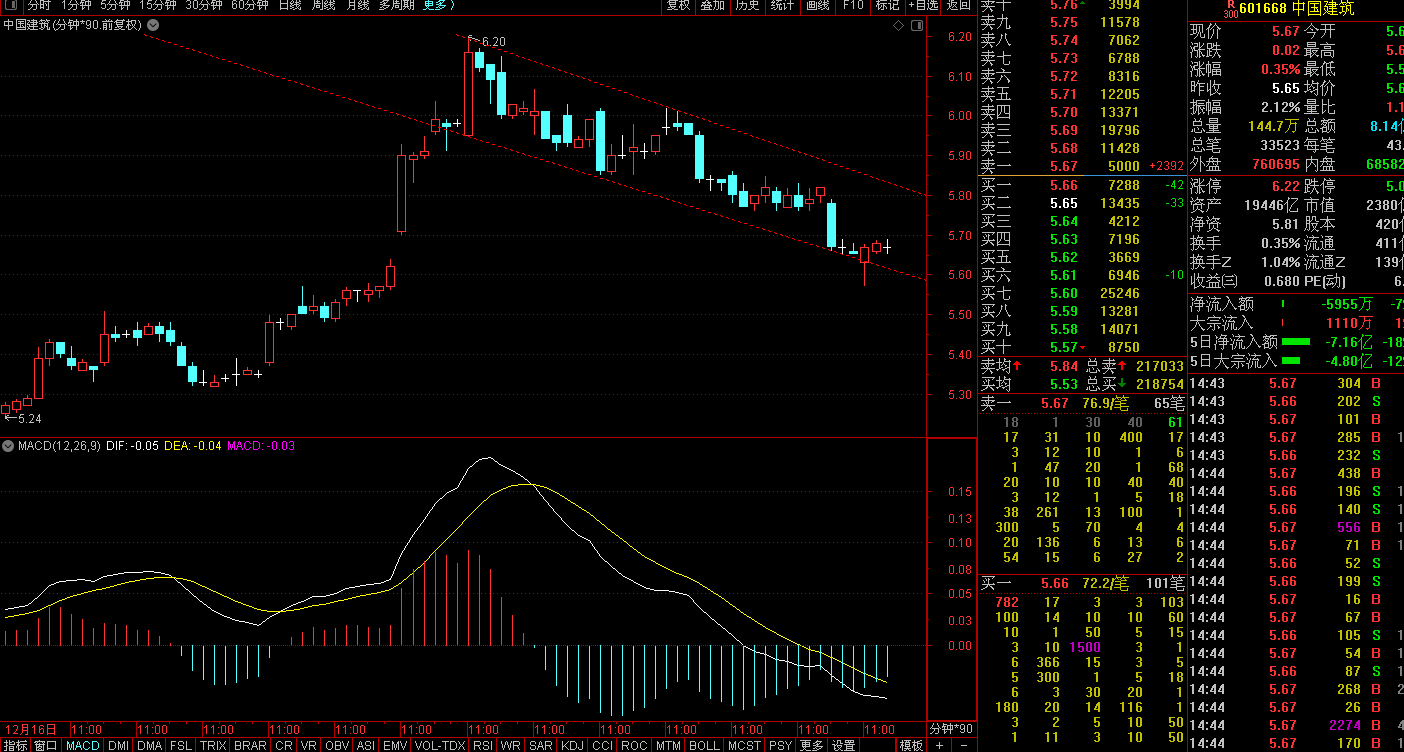The height and width of the screenshot is (752, 1404).
Task: Click the panel layout icon at top-left
Action: tap(13, 5)
